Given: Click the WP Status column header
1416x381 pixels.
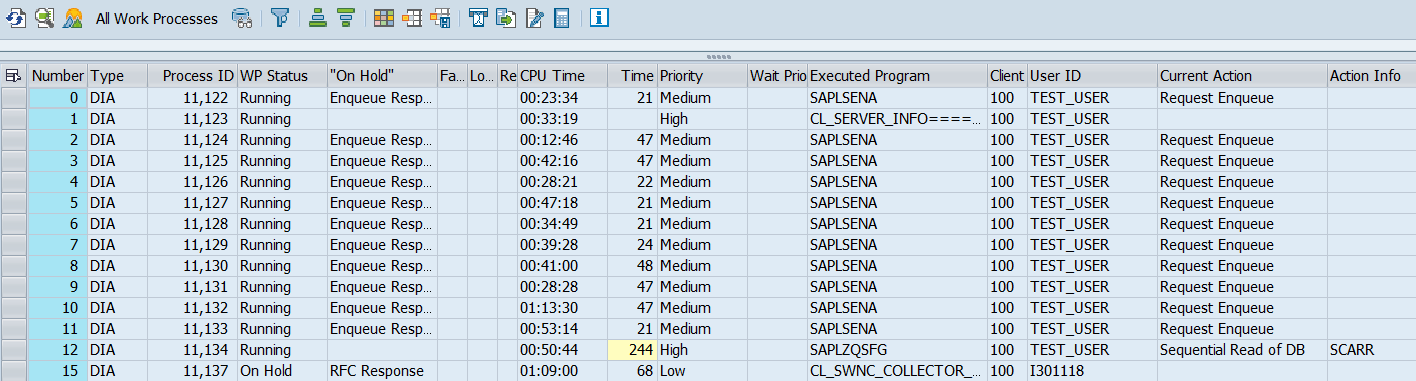Looking at the screenshot, I should [x=282, y=76].
